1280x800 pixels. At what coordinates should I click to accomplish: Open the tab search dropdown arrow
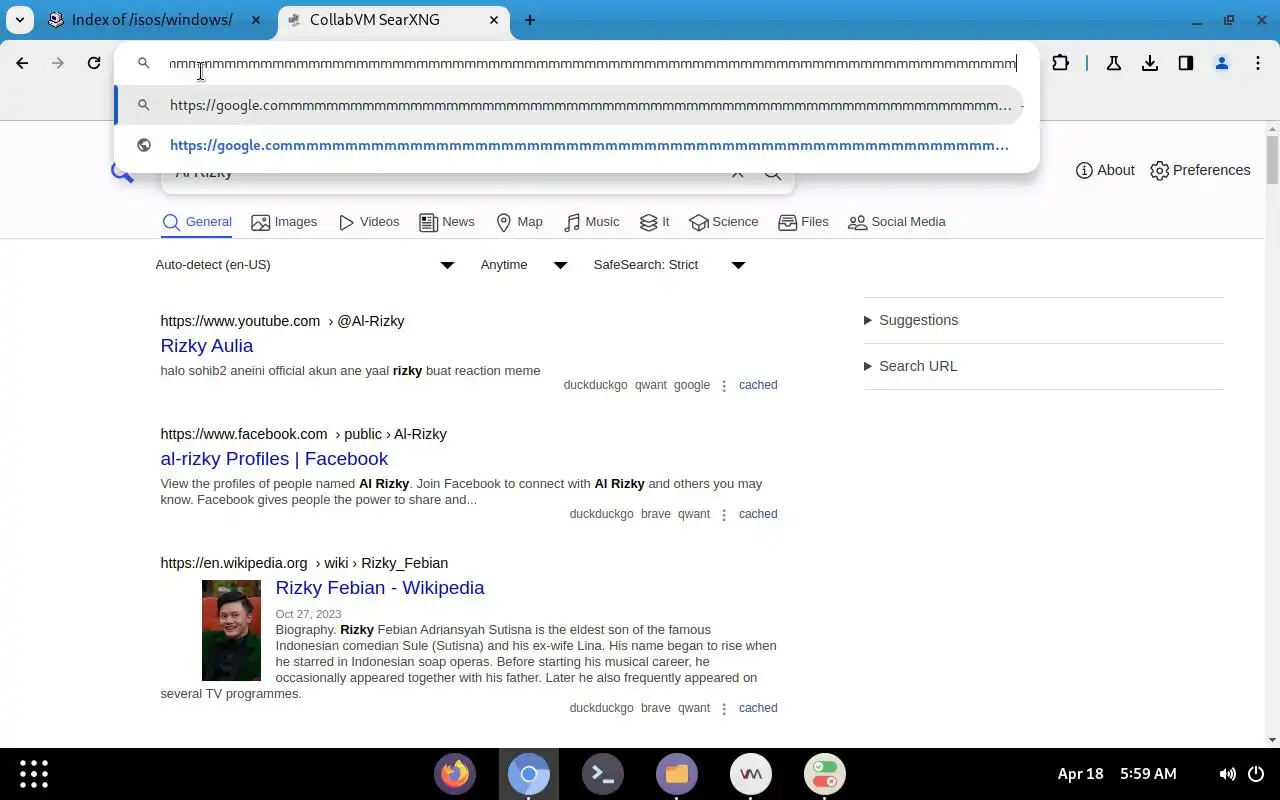(x=20, y=20)
